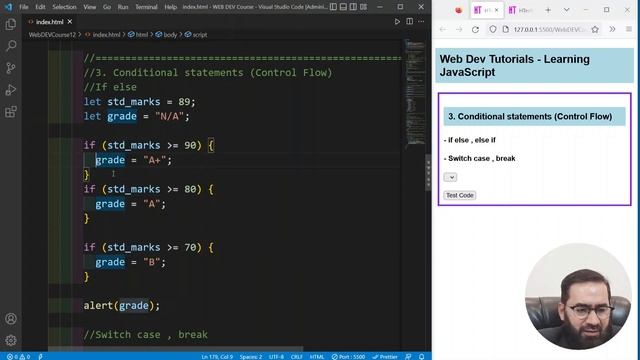Open the File menu
Image resolution: width=640 pixels, height=360 pixels.
coord(24,7)
